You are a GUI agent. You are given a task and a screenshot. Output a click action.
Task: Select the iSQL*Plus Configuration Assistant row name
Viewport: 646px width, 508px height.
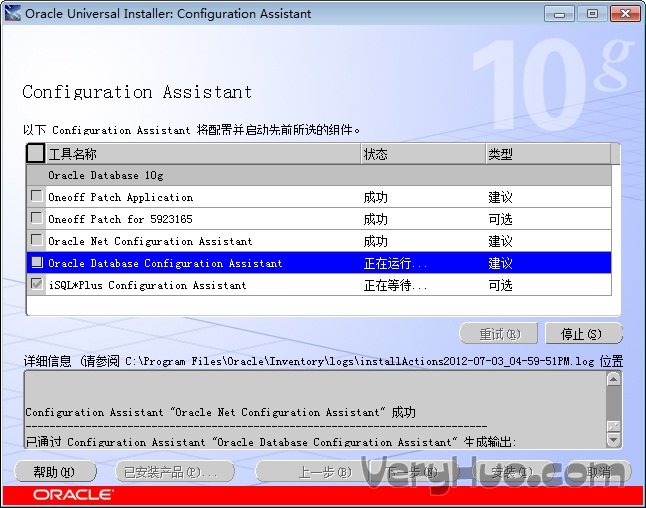(x=147, y=285)
